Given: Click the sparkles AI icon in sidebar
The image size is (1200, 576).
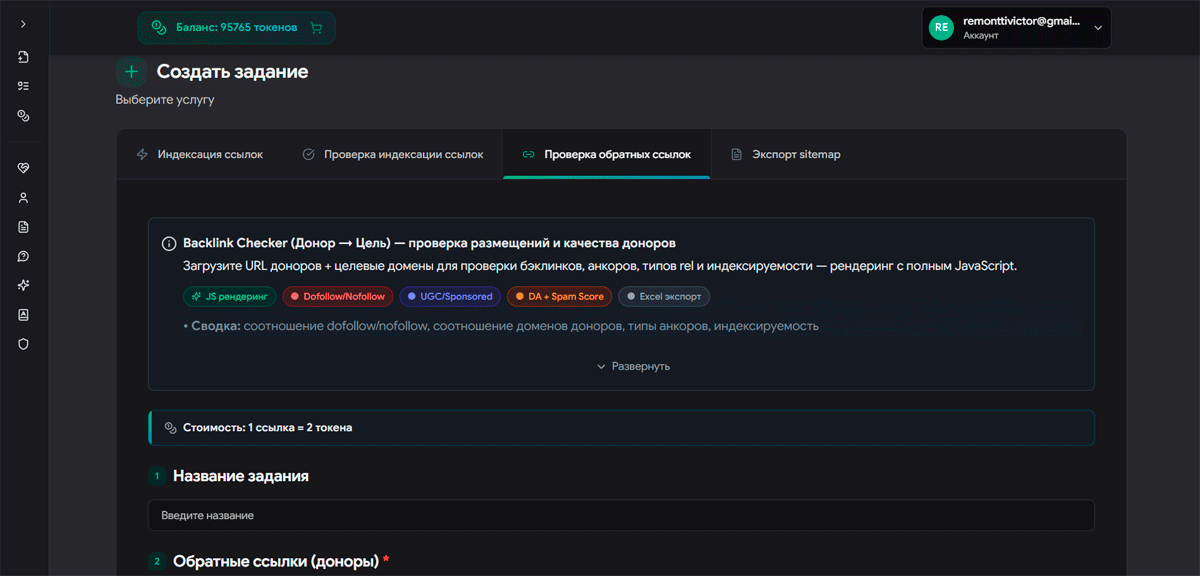Looking at the screenshot, I should click(24, 285).
